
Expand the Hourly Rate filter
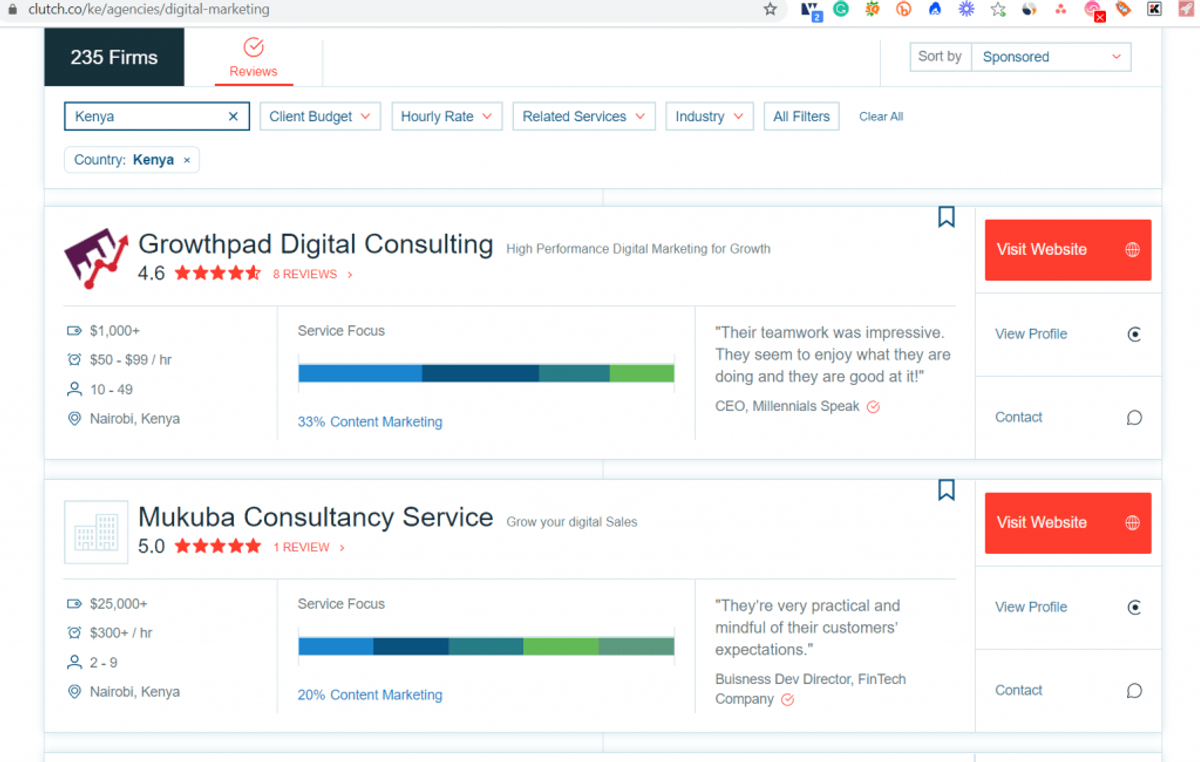(x=446, y=116)
